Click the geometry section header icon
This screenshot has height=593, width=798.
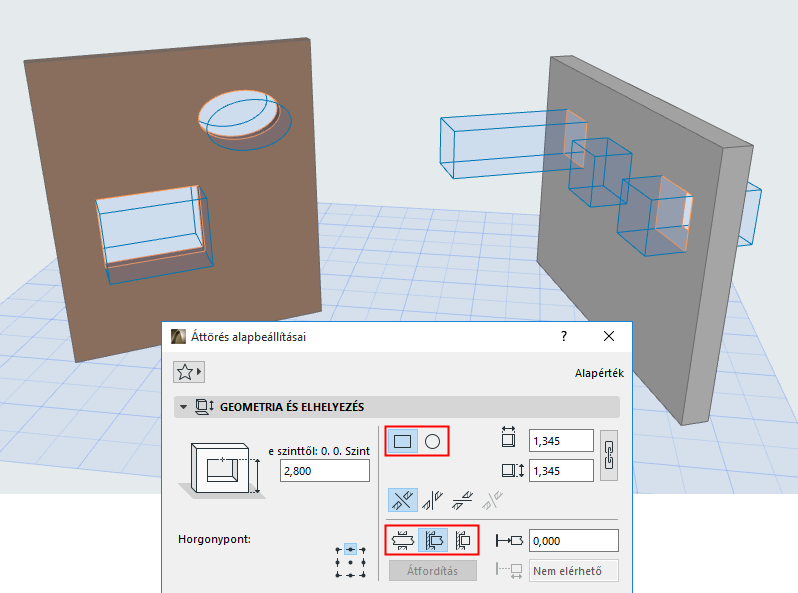pyautogui.click(x=205, y=407)
